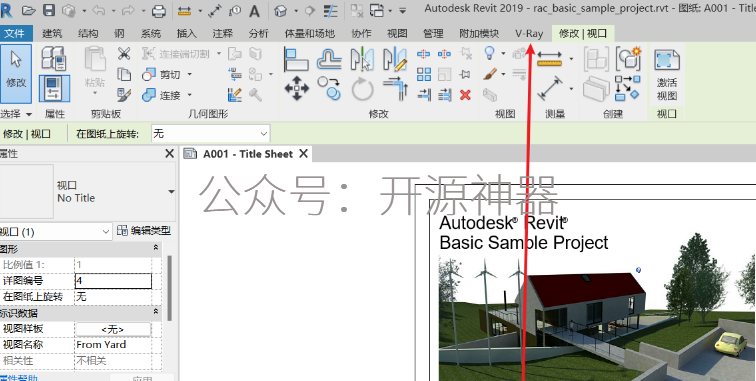This screenshot has width=756, height=381.
Task: Switch to the View (视图) ribbon tab
Action: coord(397,34)
